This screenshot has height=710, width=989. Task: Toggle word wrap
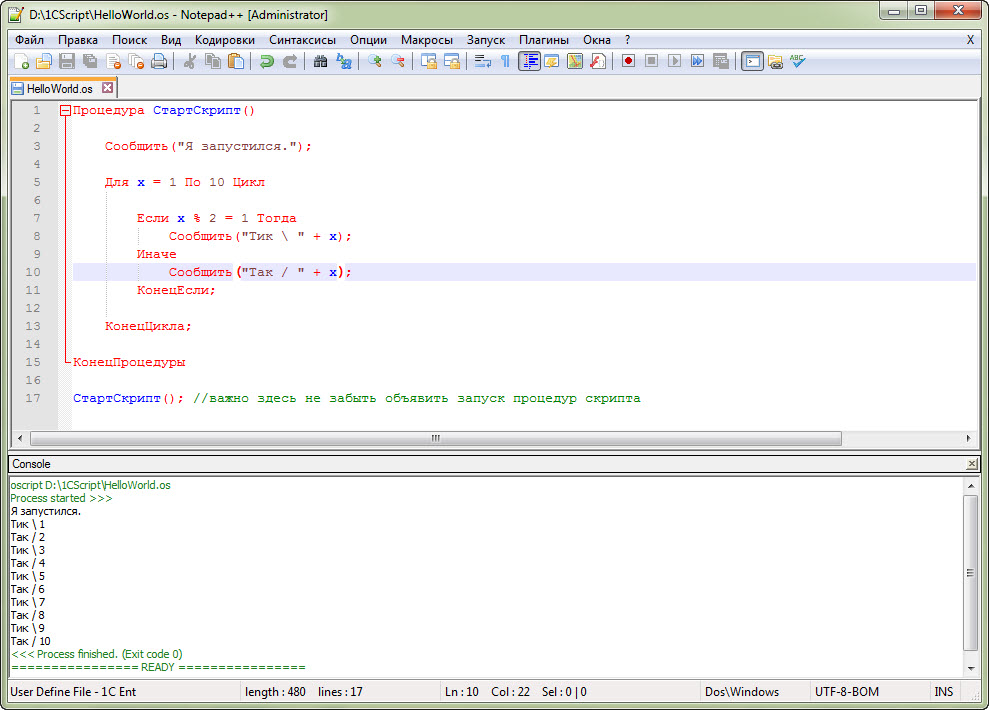483,61
